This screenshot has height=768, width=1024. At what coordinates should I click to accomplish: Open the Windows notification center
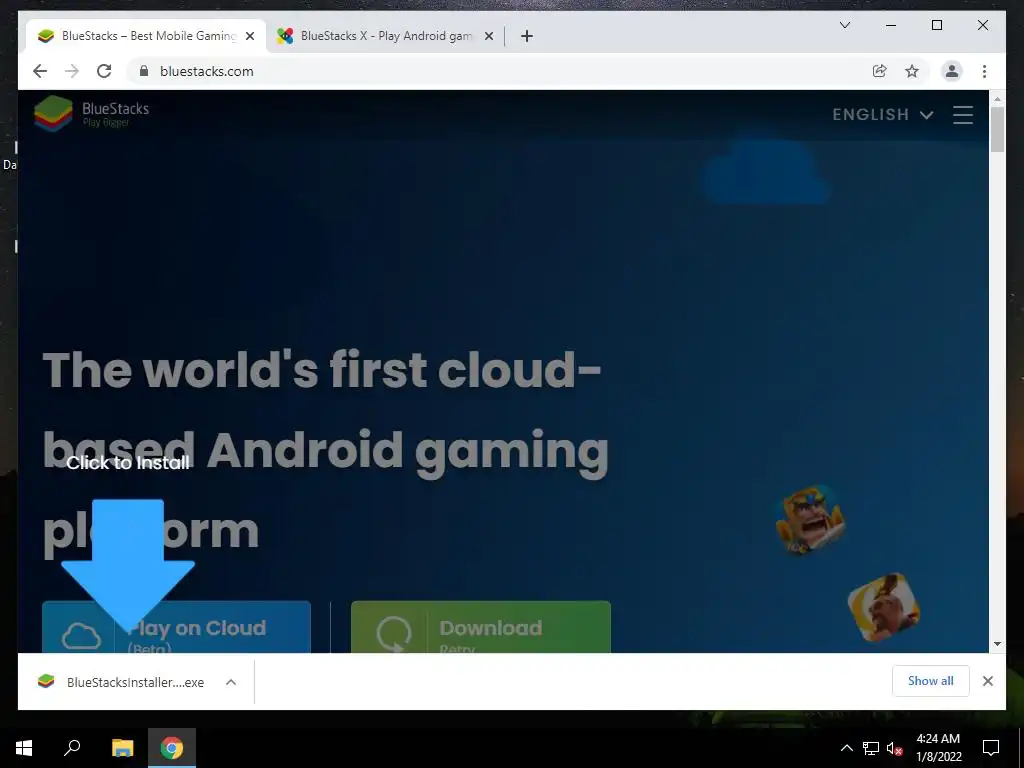(x=991, y=748)
